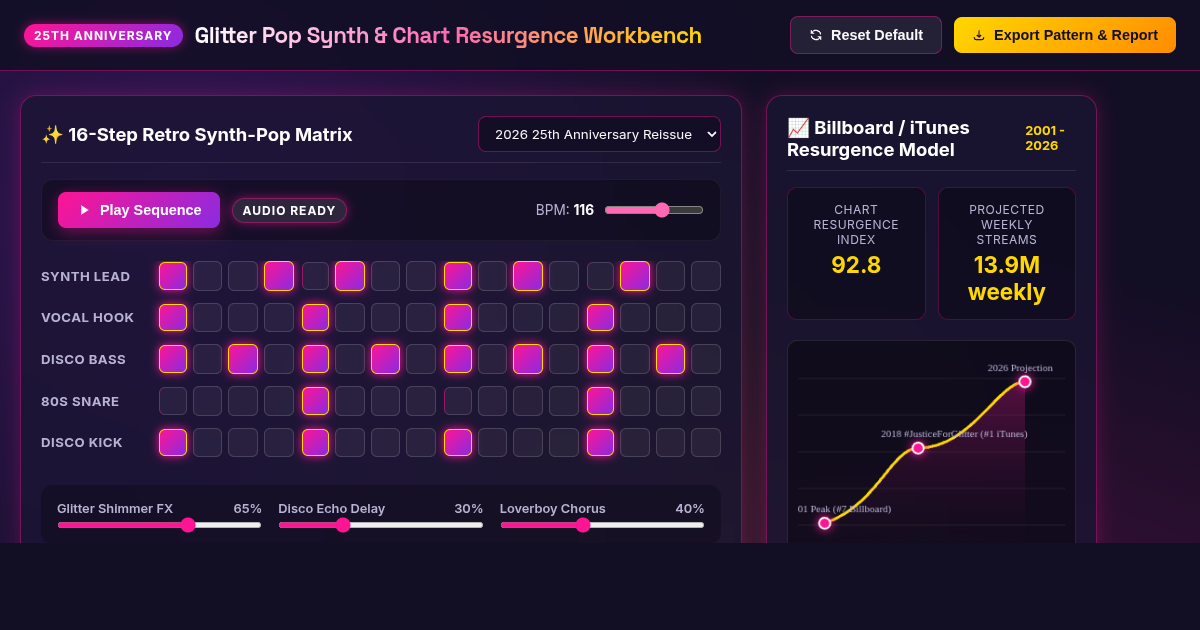This screenshot has width=1200, height=630.
Task: Toggle Vocal Hook step 9
Action: pos(458,318)
